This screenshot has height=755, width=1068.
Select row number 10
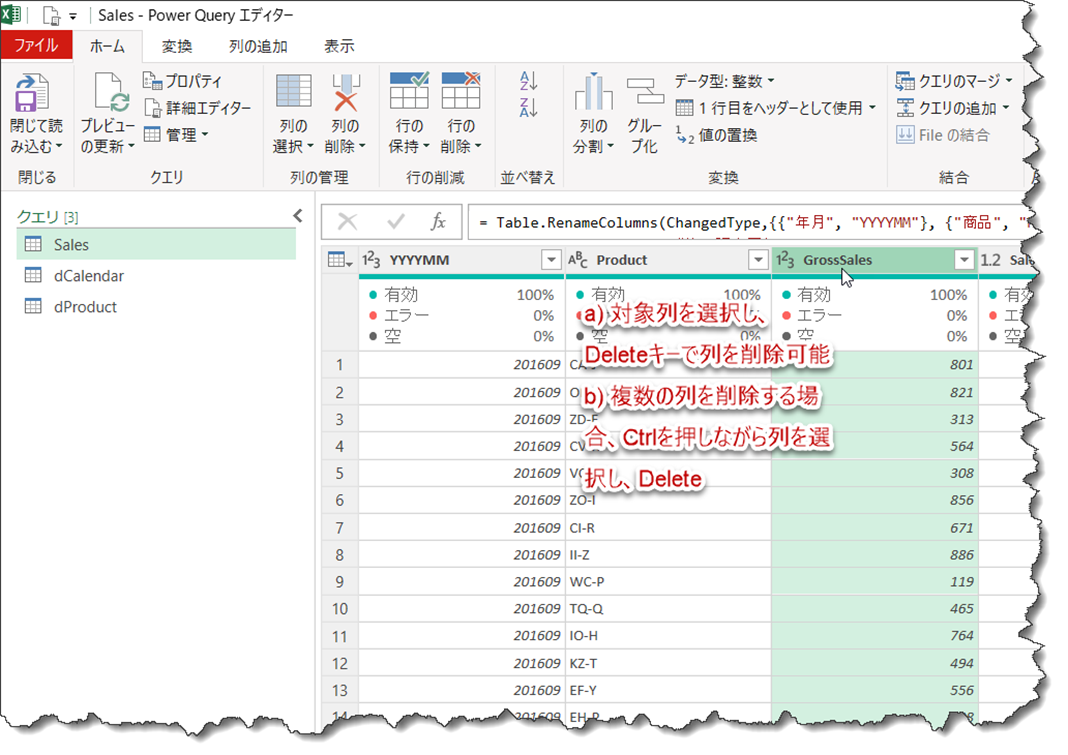pos(339,609)
